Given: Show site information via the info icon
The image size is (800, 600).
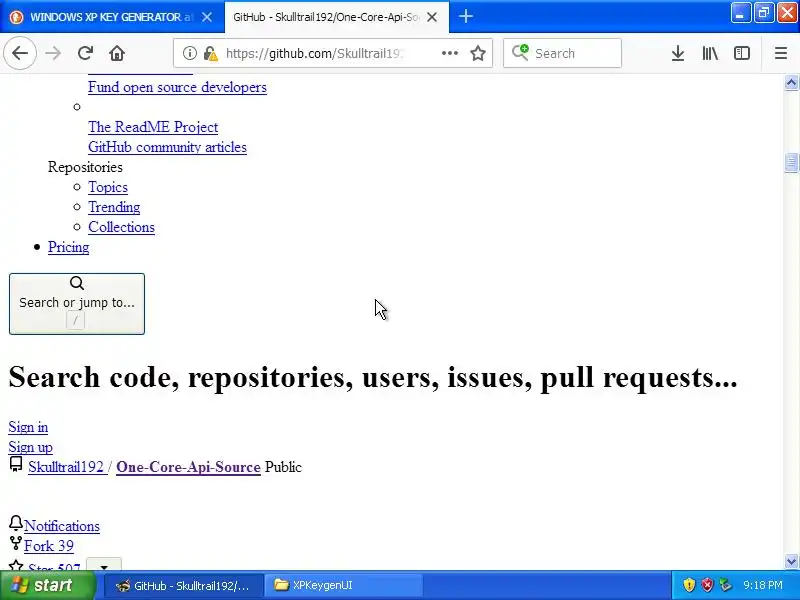Looking at the screenshot, I should click(189, 53).
